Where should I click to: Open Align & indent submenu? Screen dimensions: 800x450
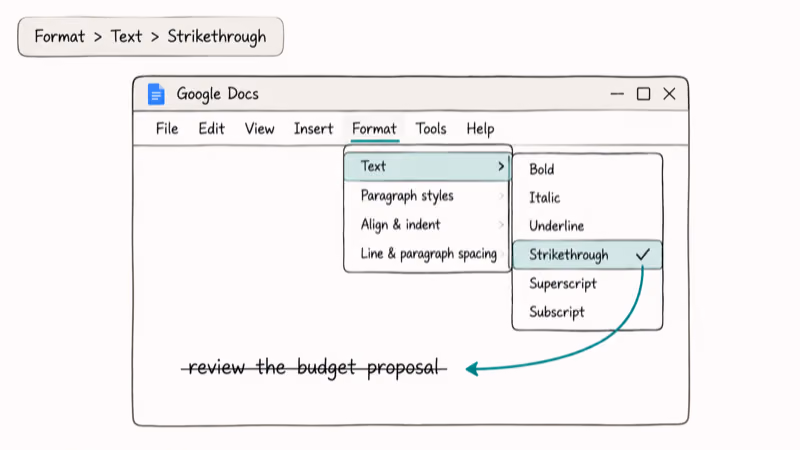(428, 224)
